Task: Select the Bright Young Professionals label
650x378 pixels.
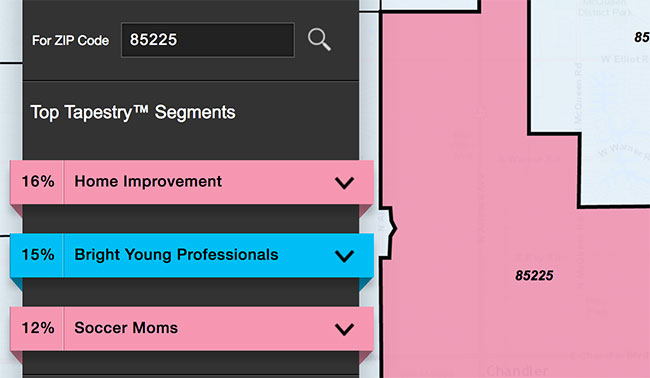Action: (176, 255)
